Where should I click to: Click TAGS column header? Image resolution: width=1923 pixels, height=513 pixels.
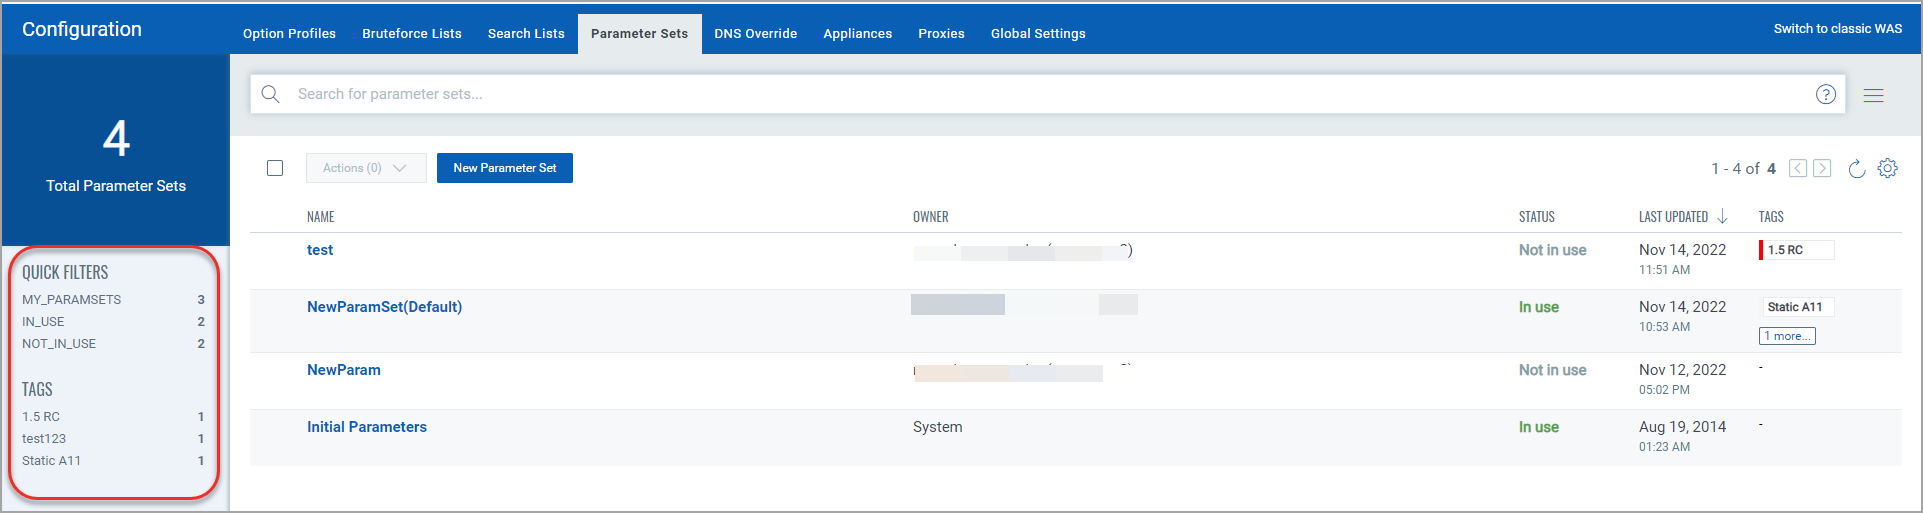tap(1771, 217)
